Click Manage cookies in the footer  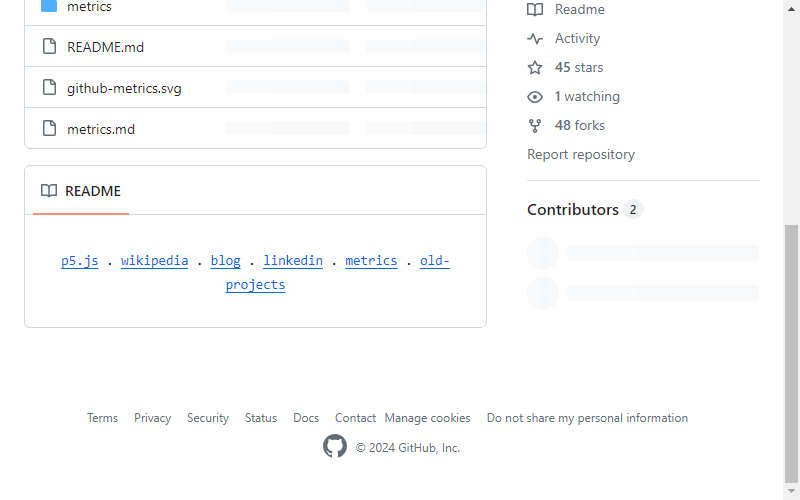428,418
